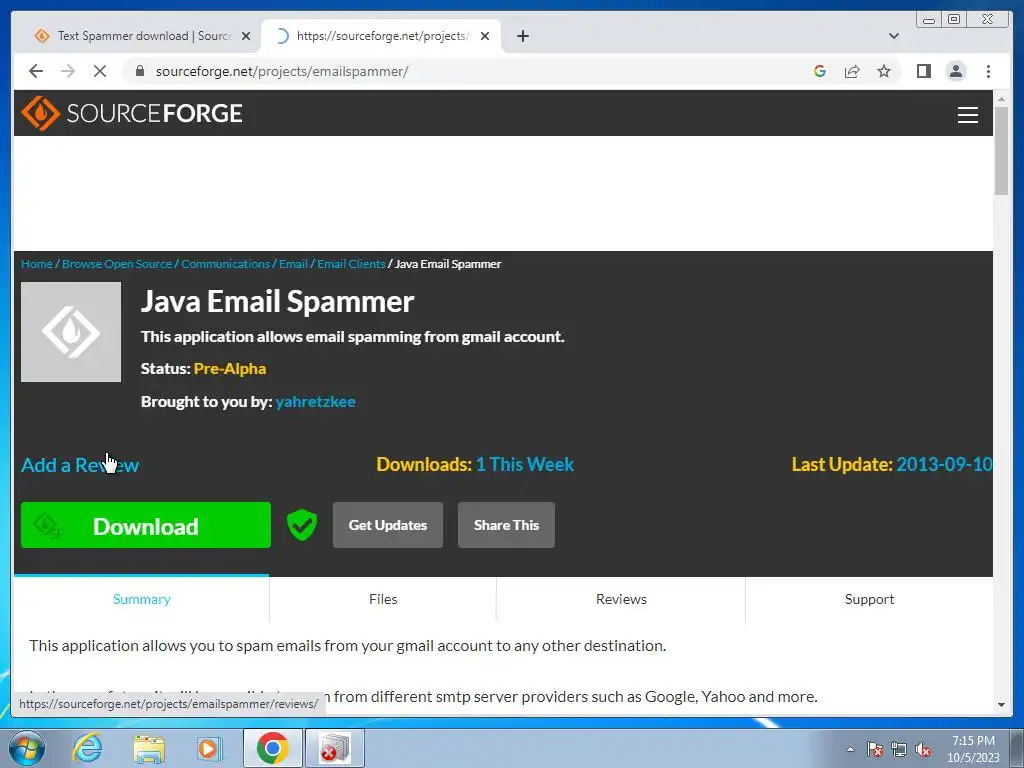Click the Home breadcrumb link
The height and width of the screenshot is (768, 1024).
coord(37,264)
